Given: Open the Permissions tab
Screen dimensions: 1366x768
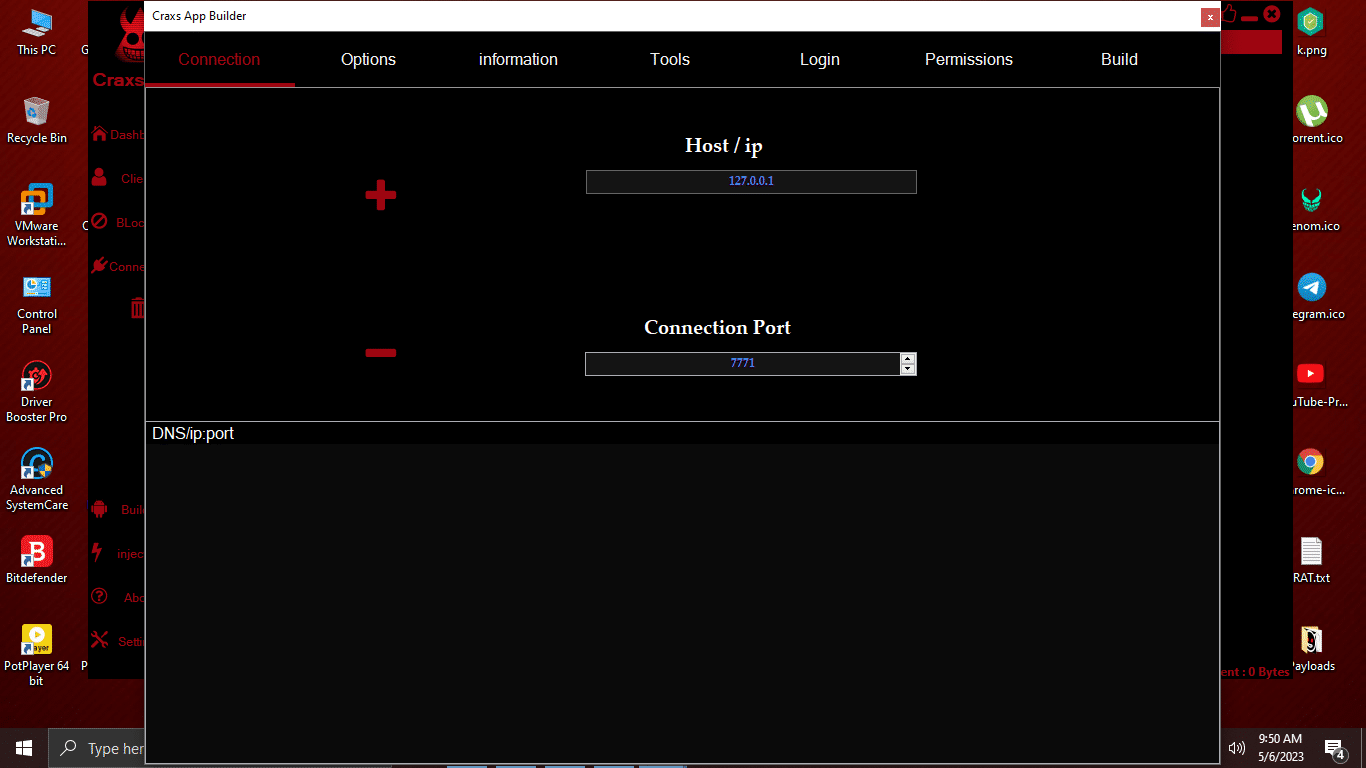Looking at the screenshot, I should point(968,59).
